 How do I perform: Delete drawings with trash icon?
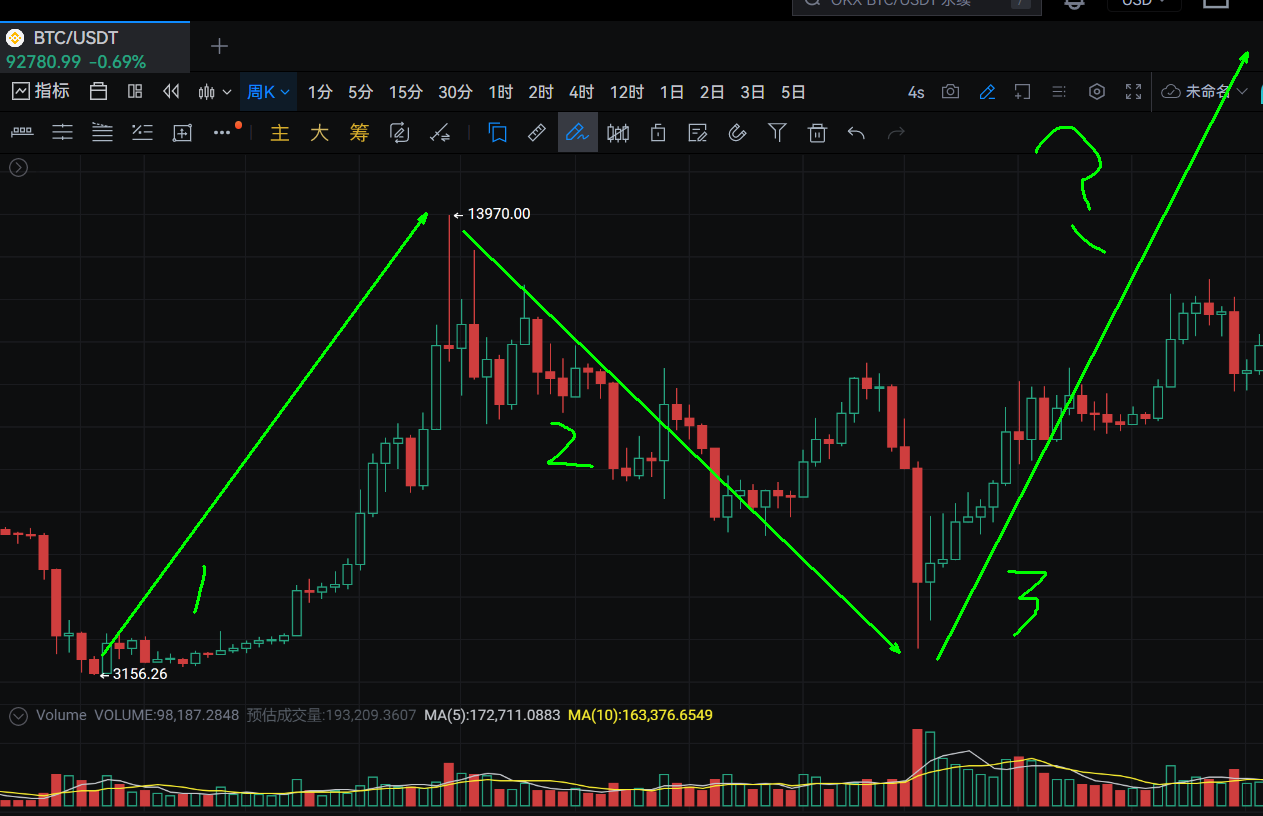pyautogui.click(x=817, y=132)
